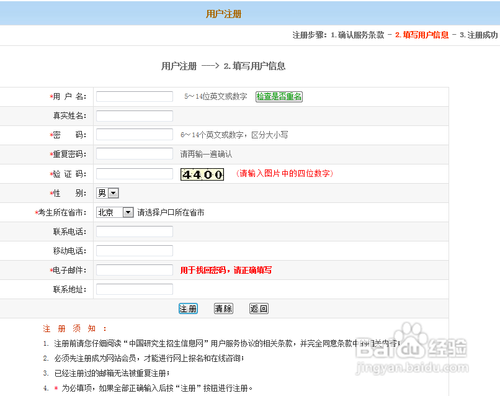The image size is (500, 396).
Task: Click hint text 请选择户口所在省市
Action: point(171,212)
